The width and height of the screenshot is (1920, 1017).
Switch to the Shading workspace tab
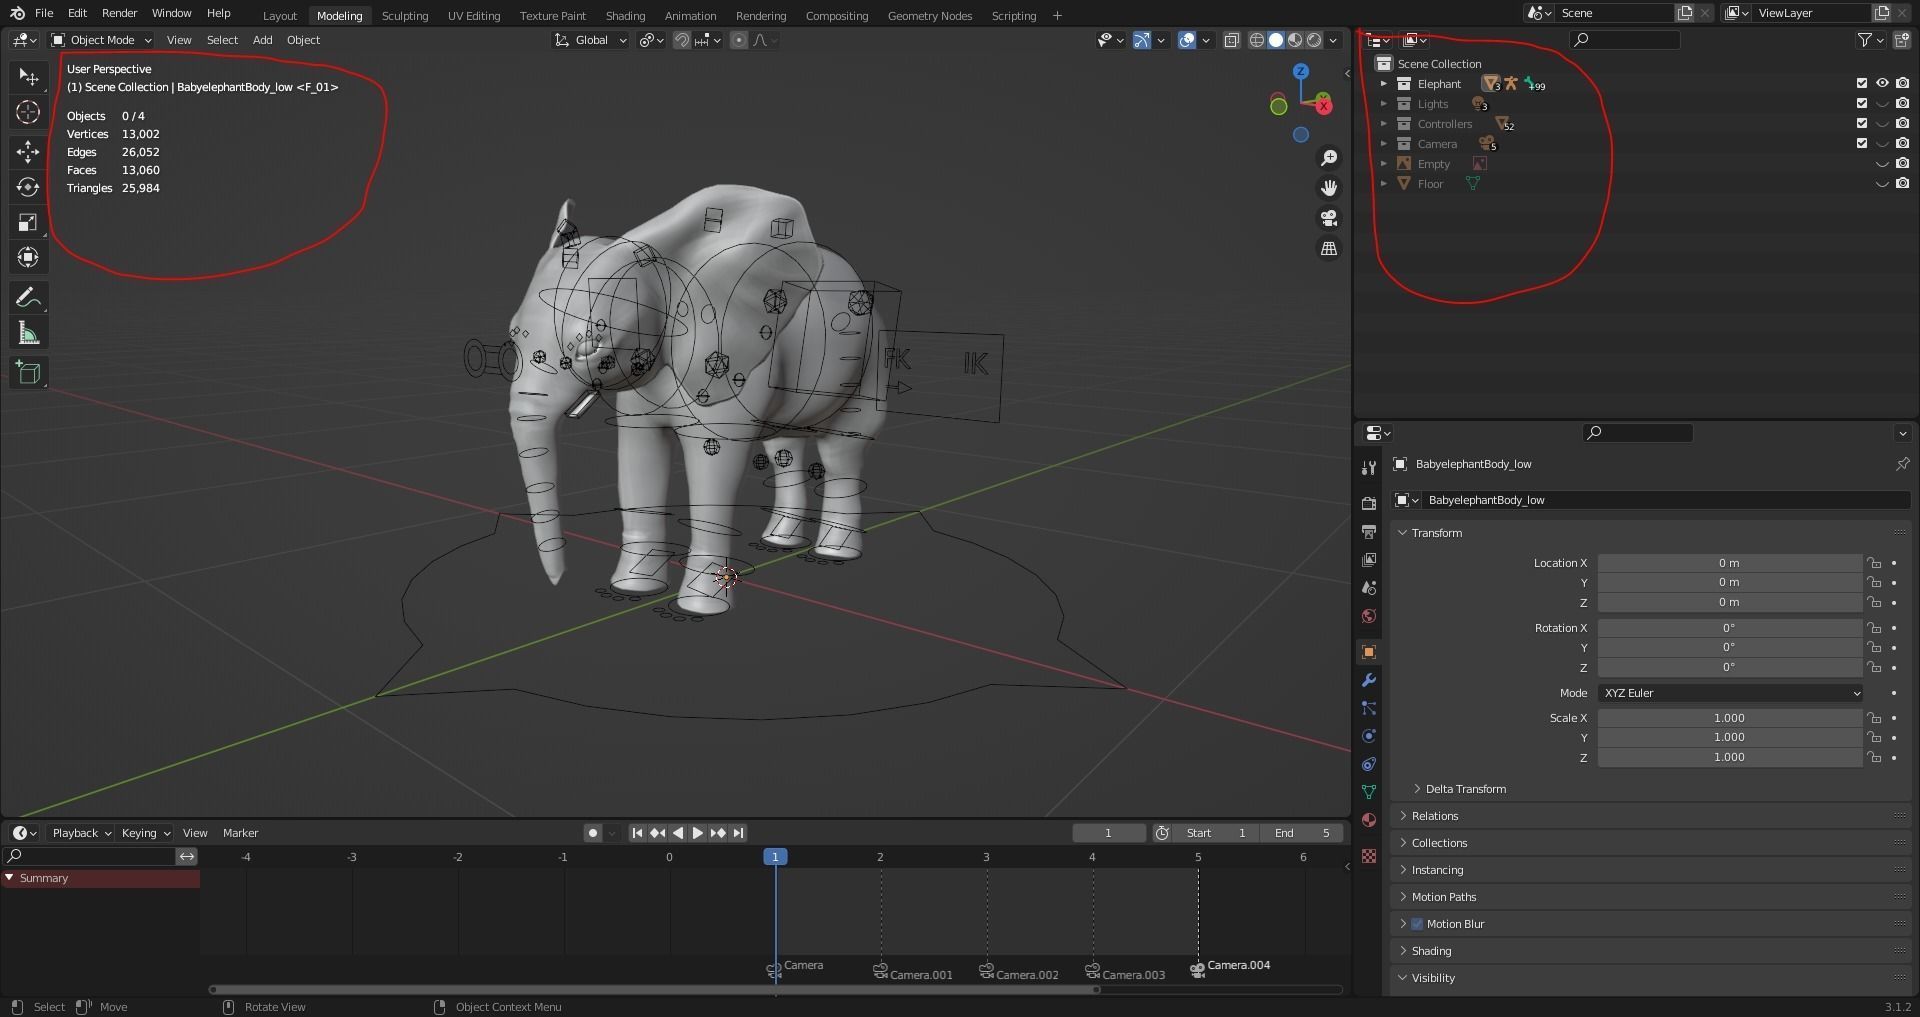point(625,16)
